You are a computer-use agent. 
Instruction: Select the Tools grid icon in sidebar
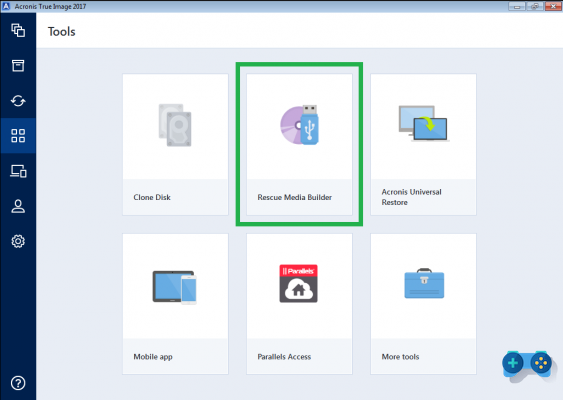[x=18, y=136]
